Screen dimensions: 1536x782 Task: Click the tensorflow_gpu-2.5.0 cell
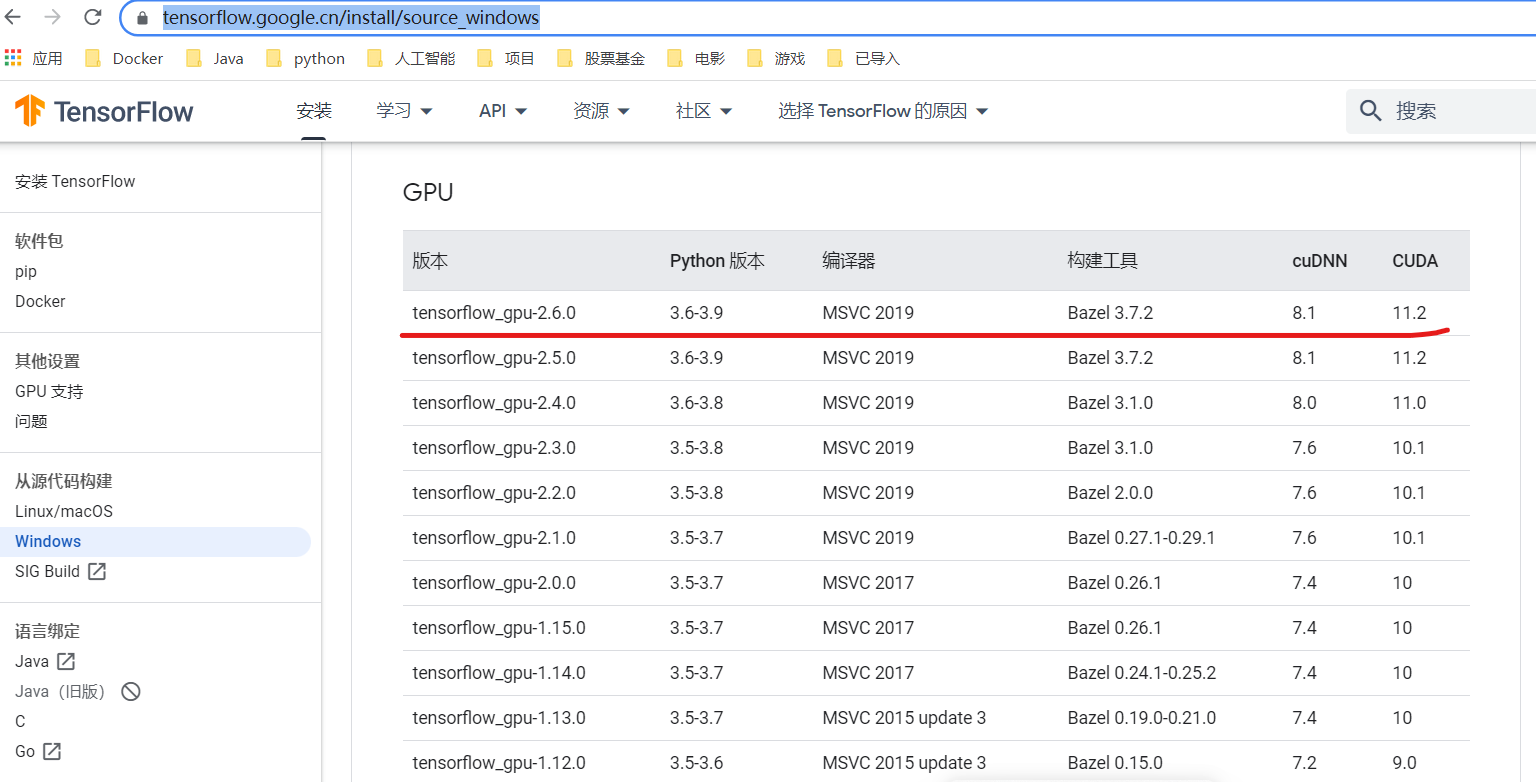pos(494,358)
